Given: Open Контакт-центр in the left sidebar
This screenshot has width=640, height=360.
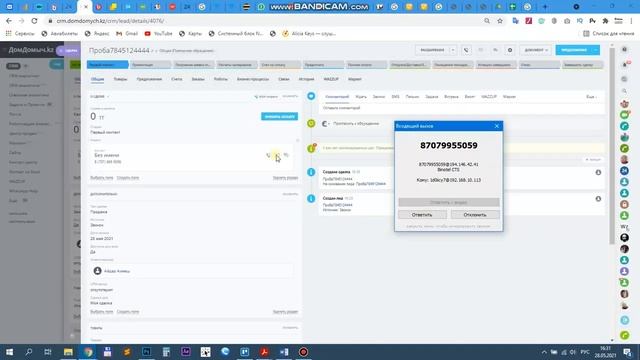Looking at the screenshot, I should click(23, 162).
